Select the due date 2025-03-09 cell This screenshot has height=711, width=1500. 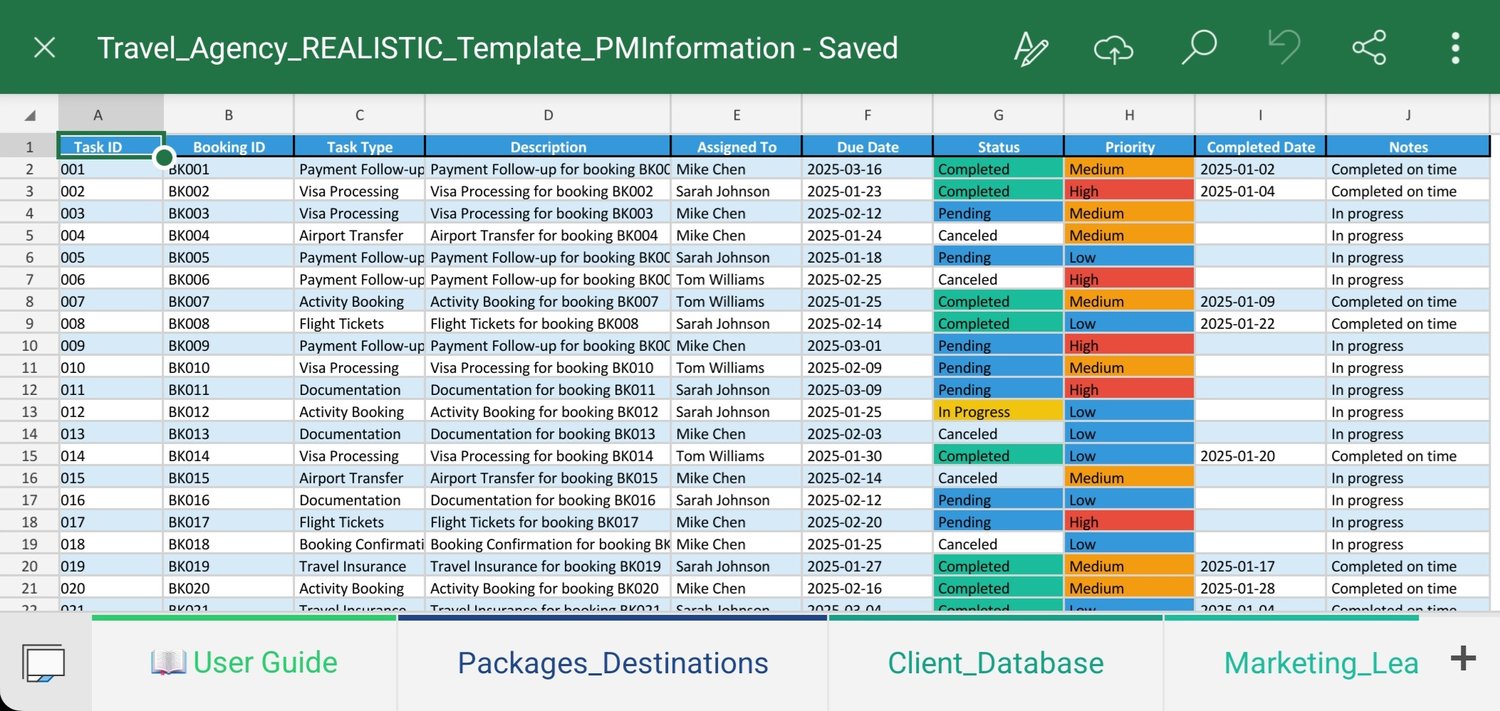pyautogui.click(x=868, y=390)
